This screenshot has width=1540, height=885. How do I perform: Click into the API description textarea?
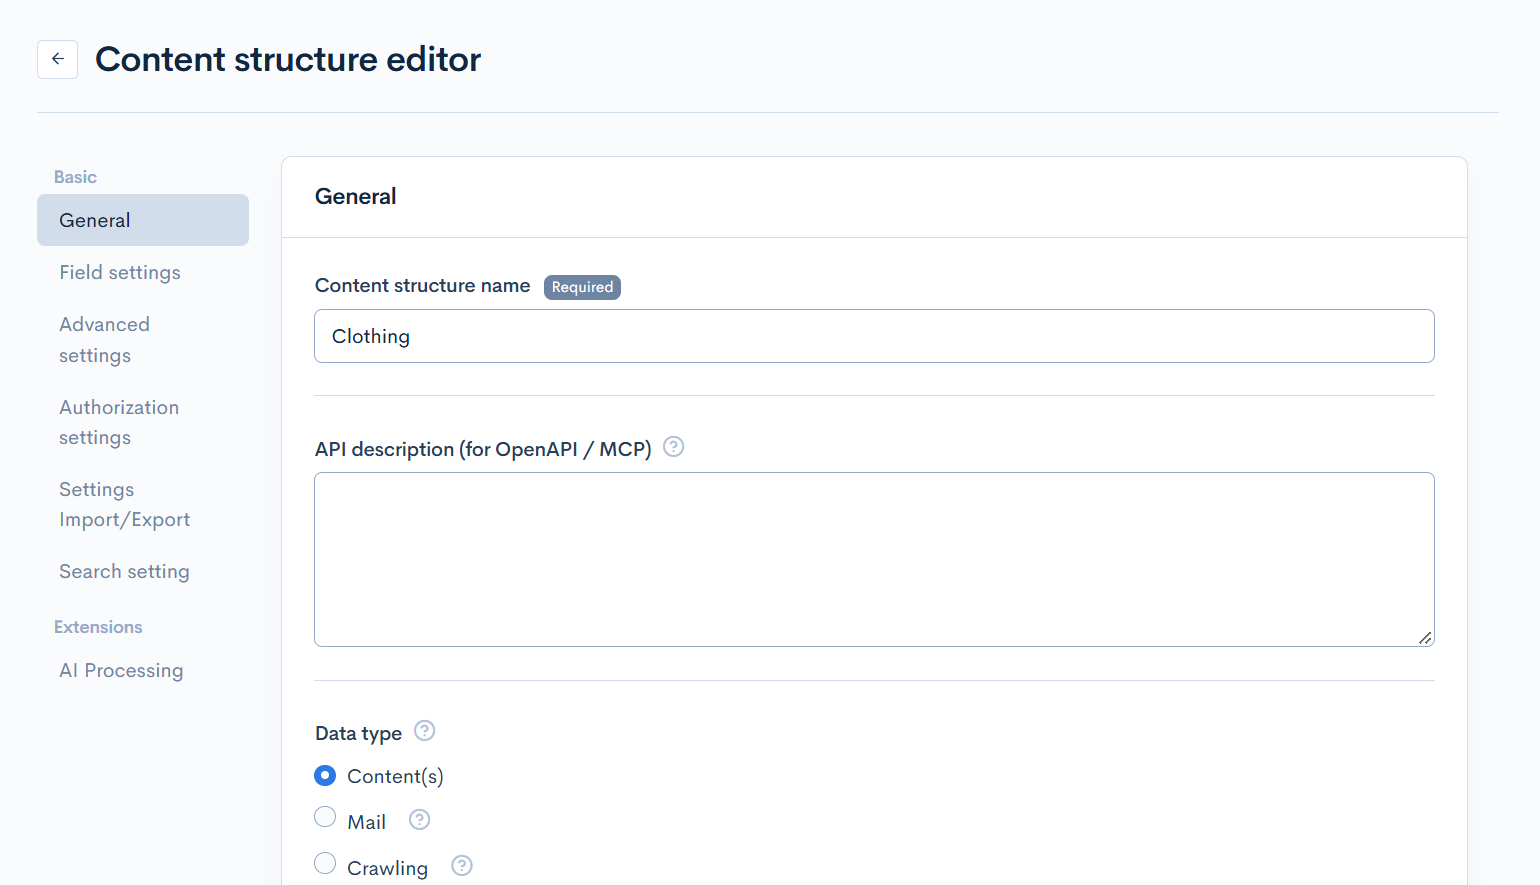(x=874, y=559)
